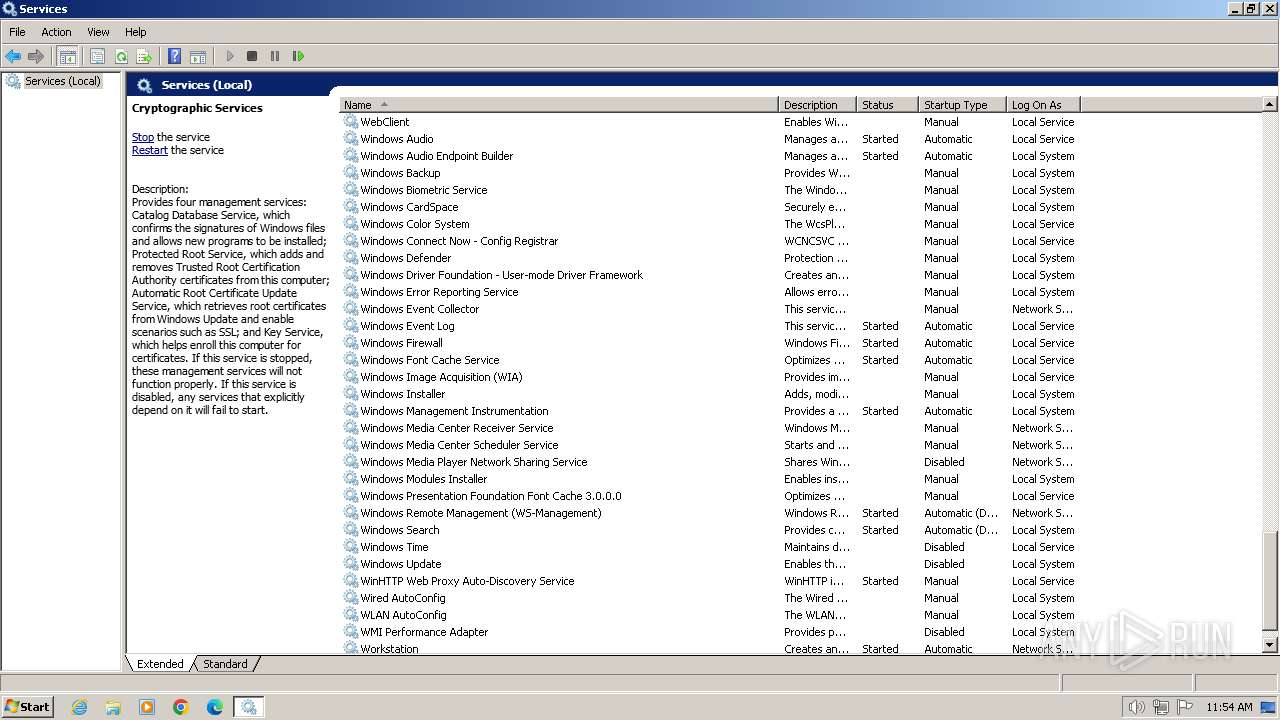Select Windows Font Cache Service

430,360
